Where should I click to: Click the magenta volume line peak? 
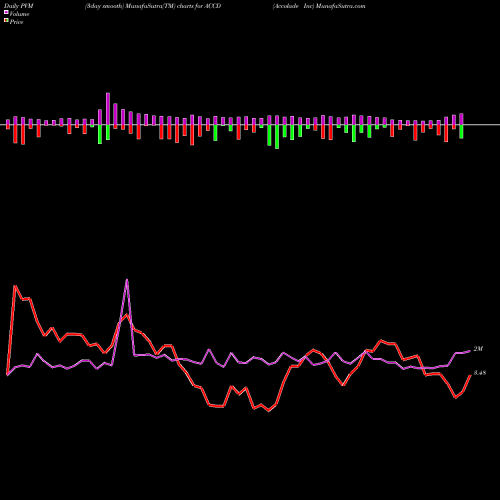(x=127, y=280)
